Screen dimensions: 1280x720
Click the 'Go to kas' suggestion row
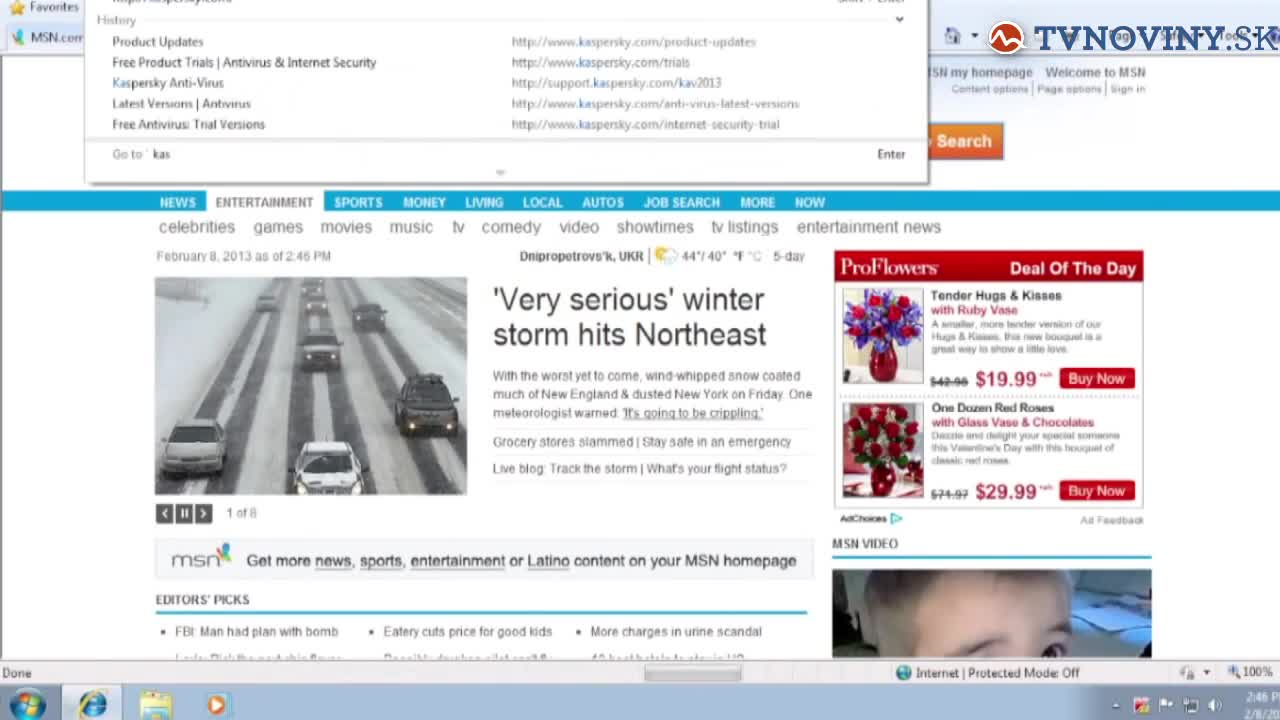click(x=505, y=154)
